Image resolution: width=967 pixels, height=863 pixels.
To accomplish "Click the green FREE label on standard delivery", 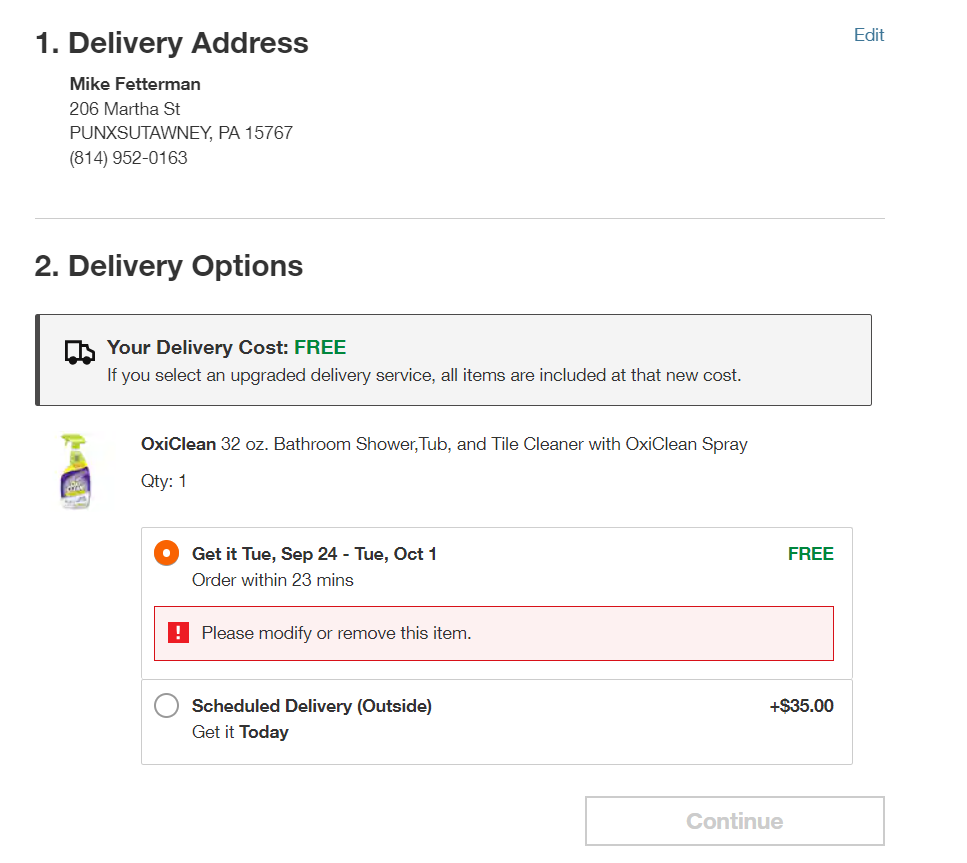I will 810,554.
